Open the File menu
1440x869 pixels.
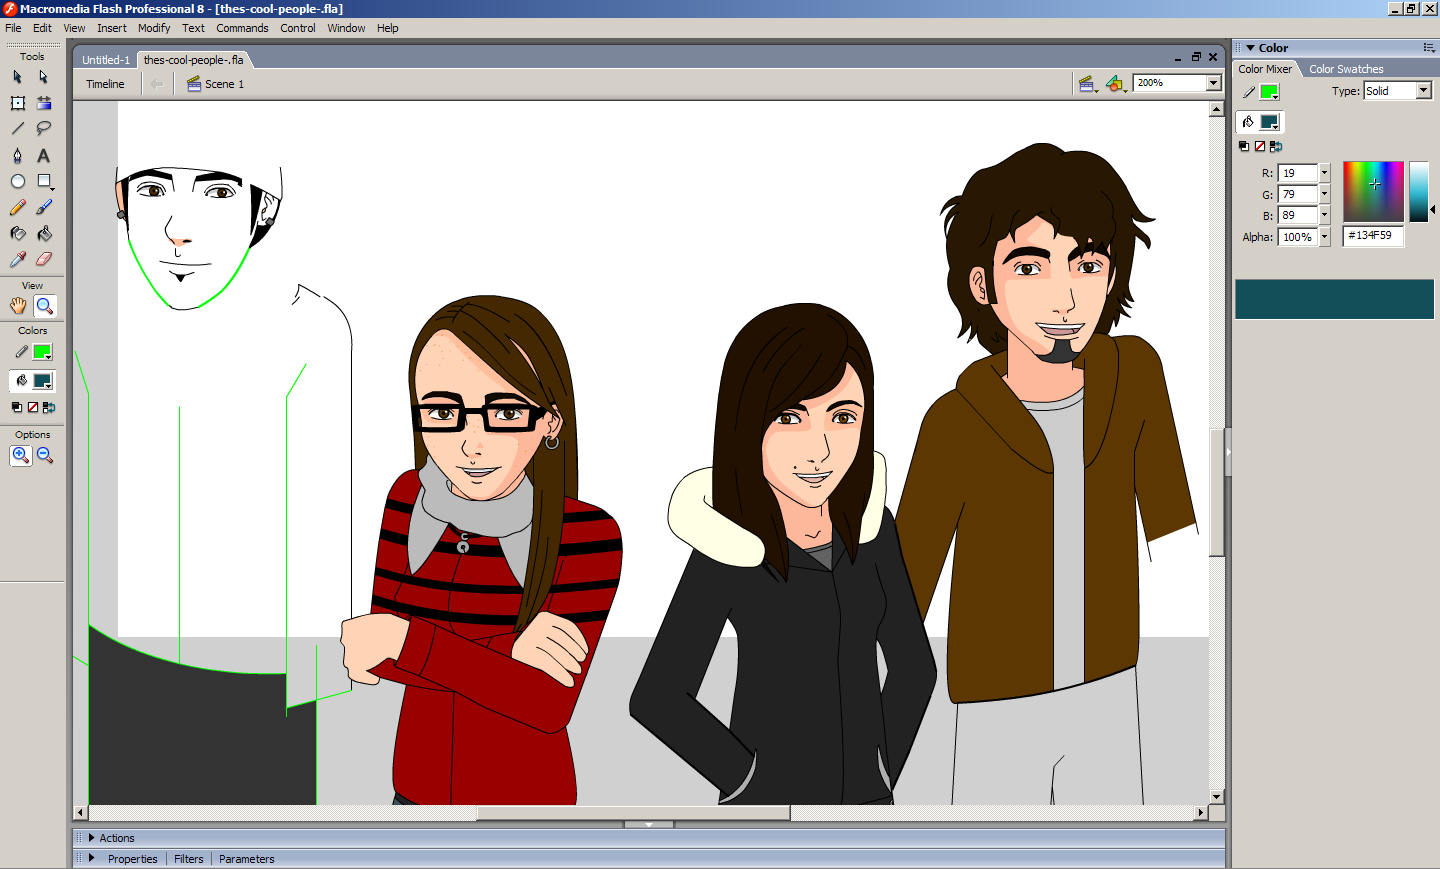(13, 28)
